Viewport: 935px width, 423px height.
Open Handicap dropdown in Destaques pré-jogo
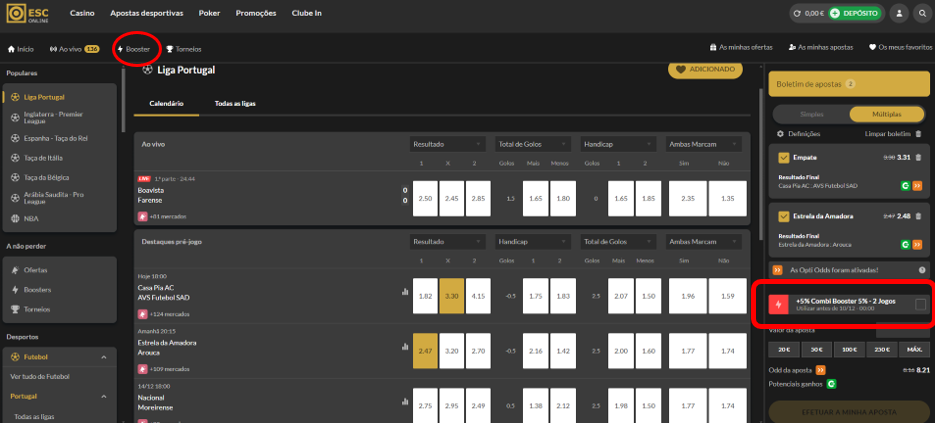[534, 242]
